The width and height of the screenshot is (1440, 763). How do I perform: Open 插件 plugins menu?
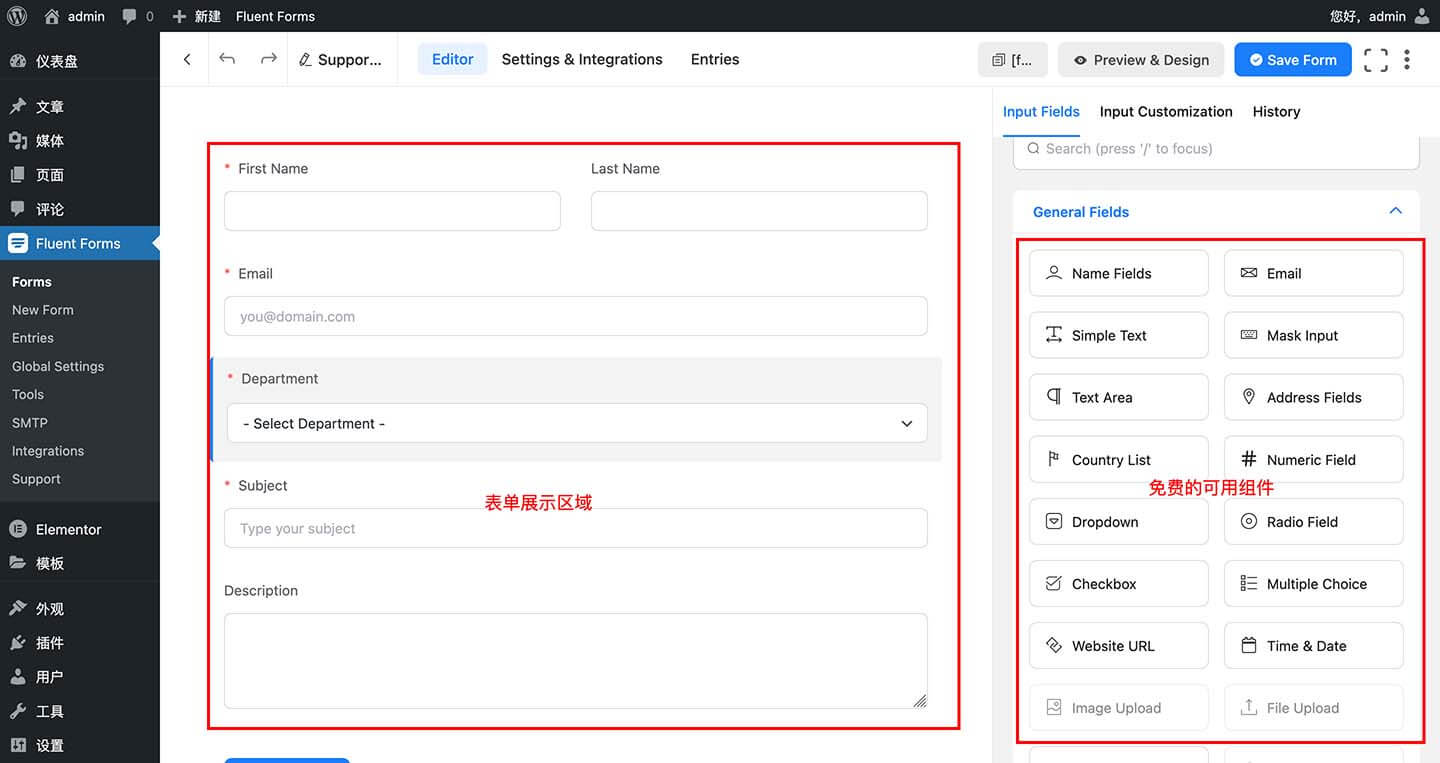[x=80, y=643]
